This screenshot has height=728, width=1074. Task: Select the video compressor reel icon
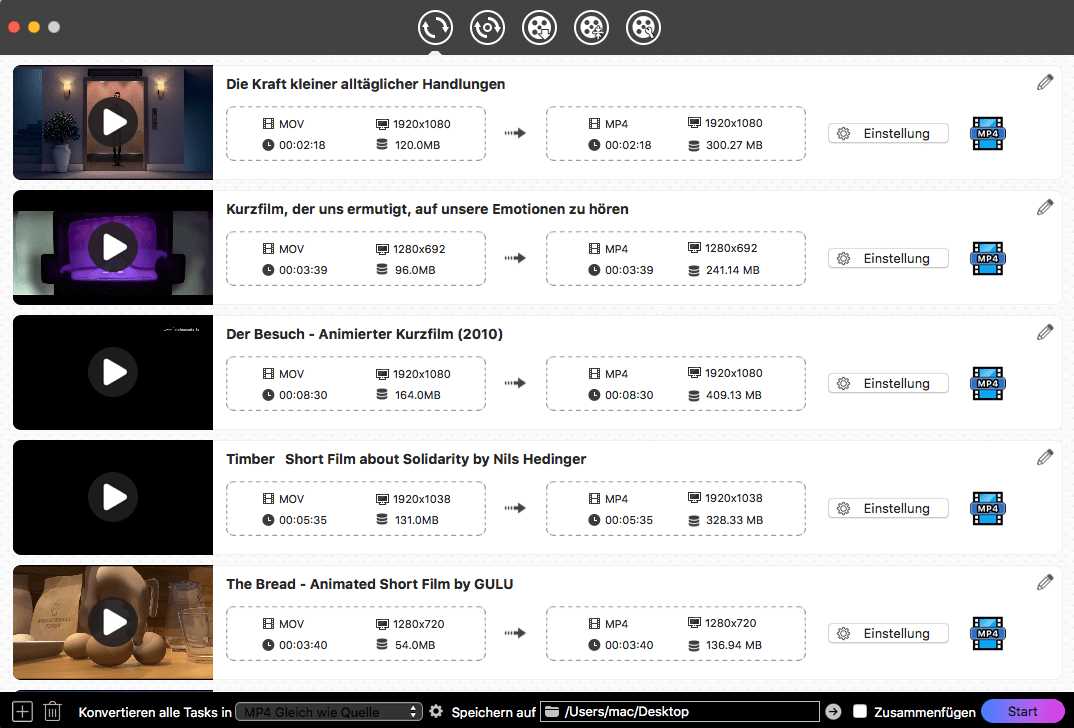pyautogui.click(x=591, y=27)
